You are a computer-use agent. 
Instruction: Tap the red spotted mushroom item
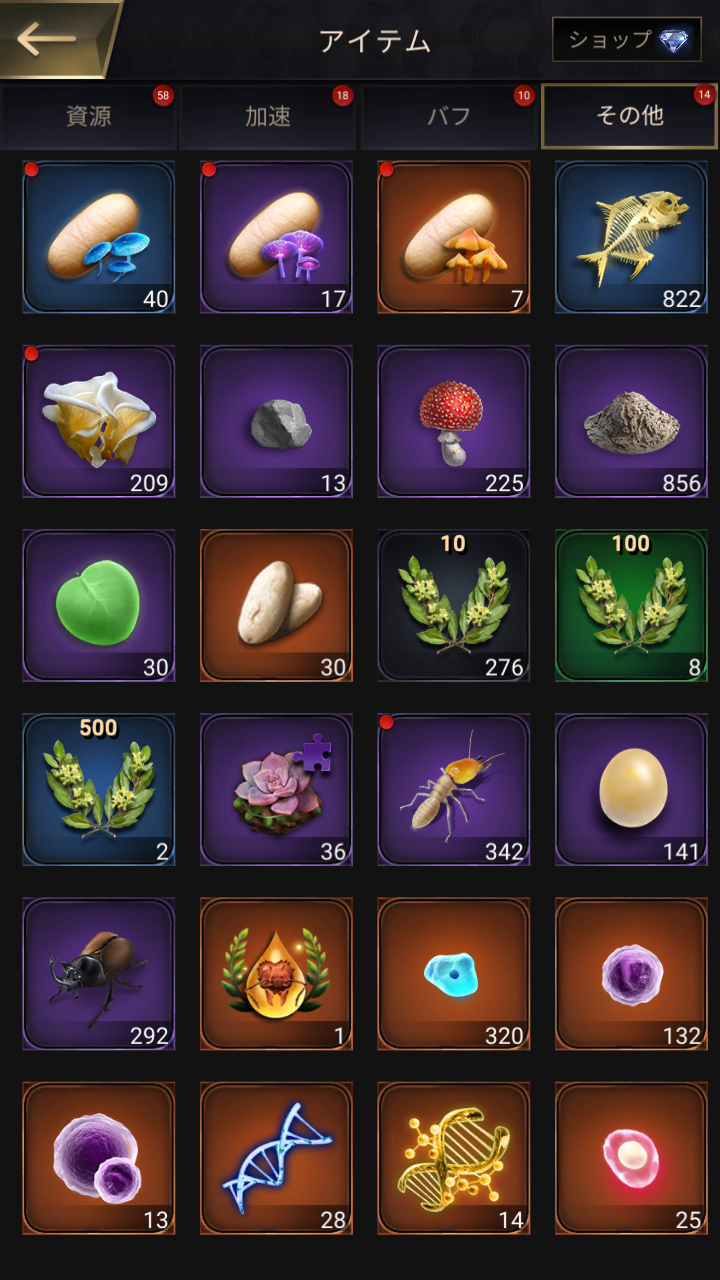[x=454, y=421]
